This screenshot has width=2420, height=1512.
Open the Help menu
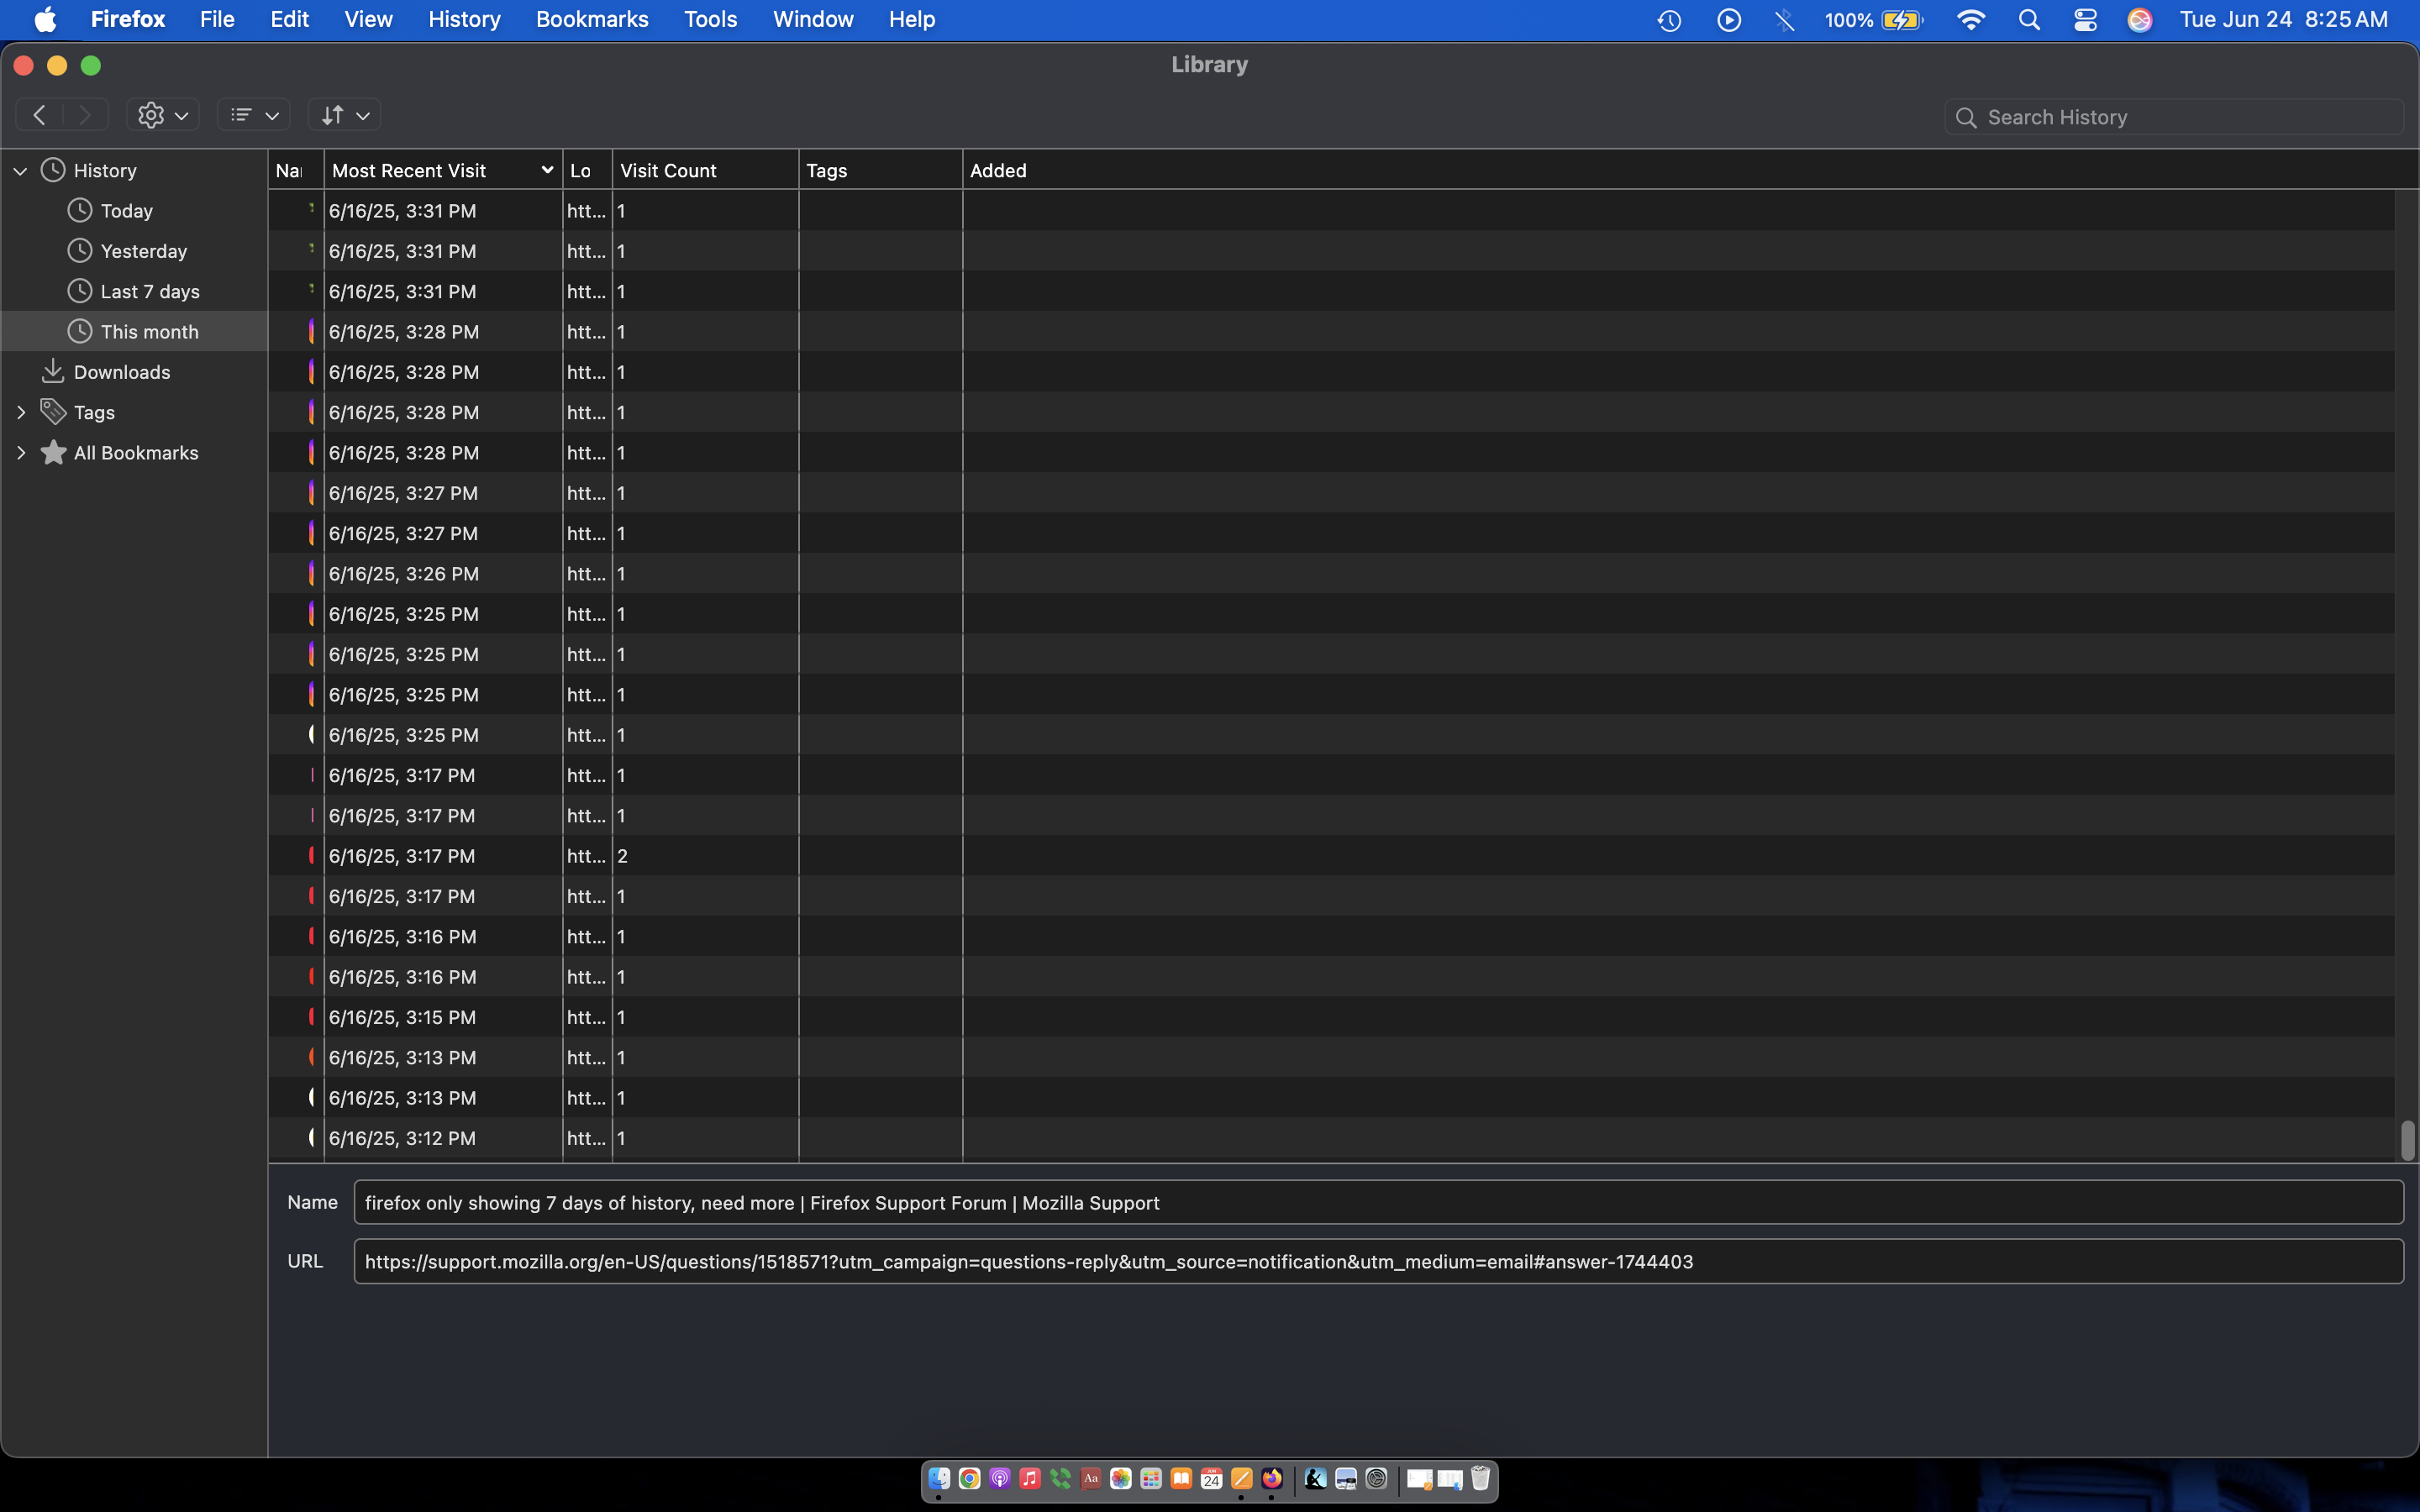click(x=911, y=20)
